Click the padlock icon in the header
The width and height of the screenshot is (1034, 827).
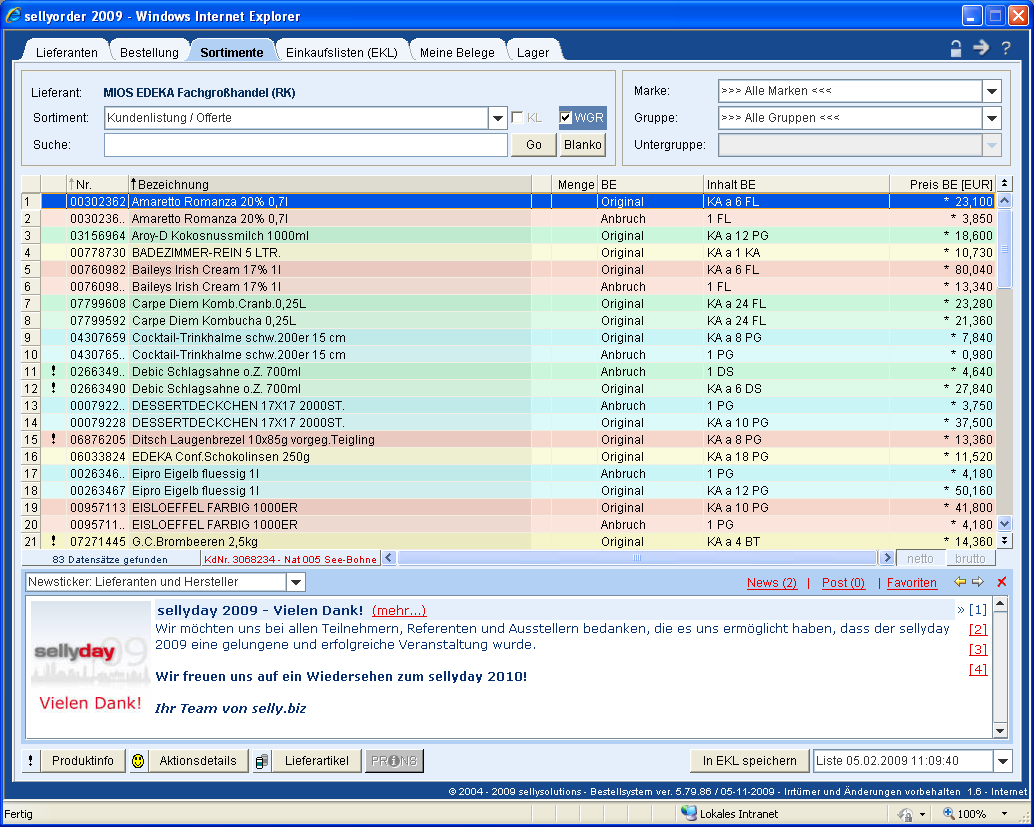pyautogui.click(x=956, y=48)
